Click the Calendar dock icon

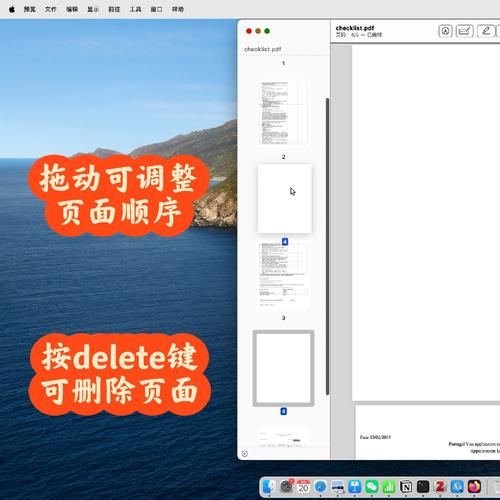coord(303,487)
